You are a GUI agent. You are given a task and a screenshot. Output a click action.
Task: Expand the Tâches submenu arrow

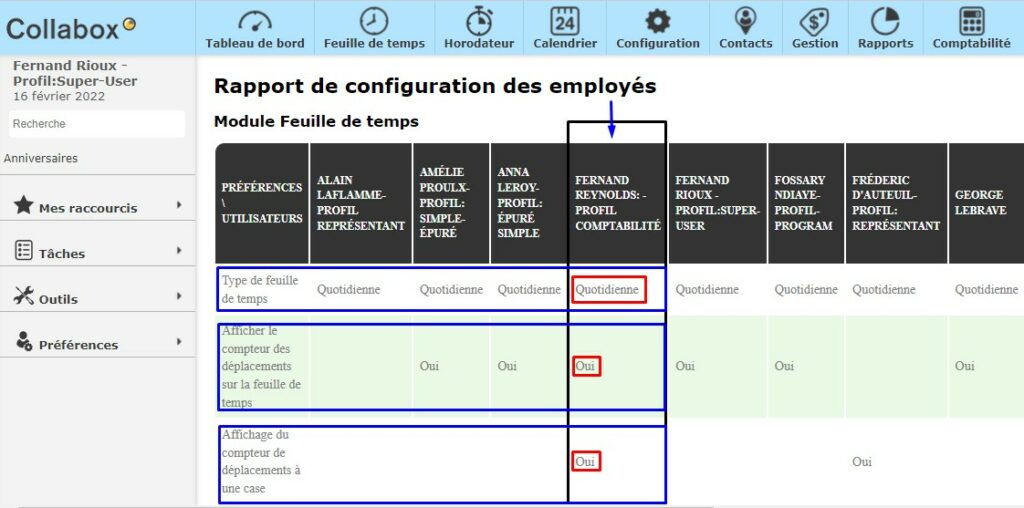tap(179, 251)
